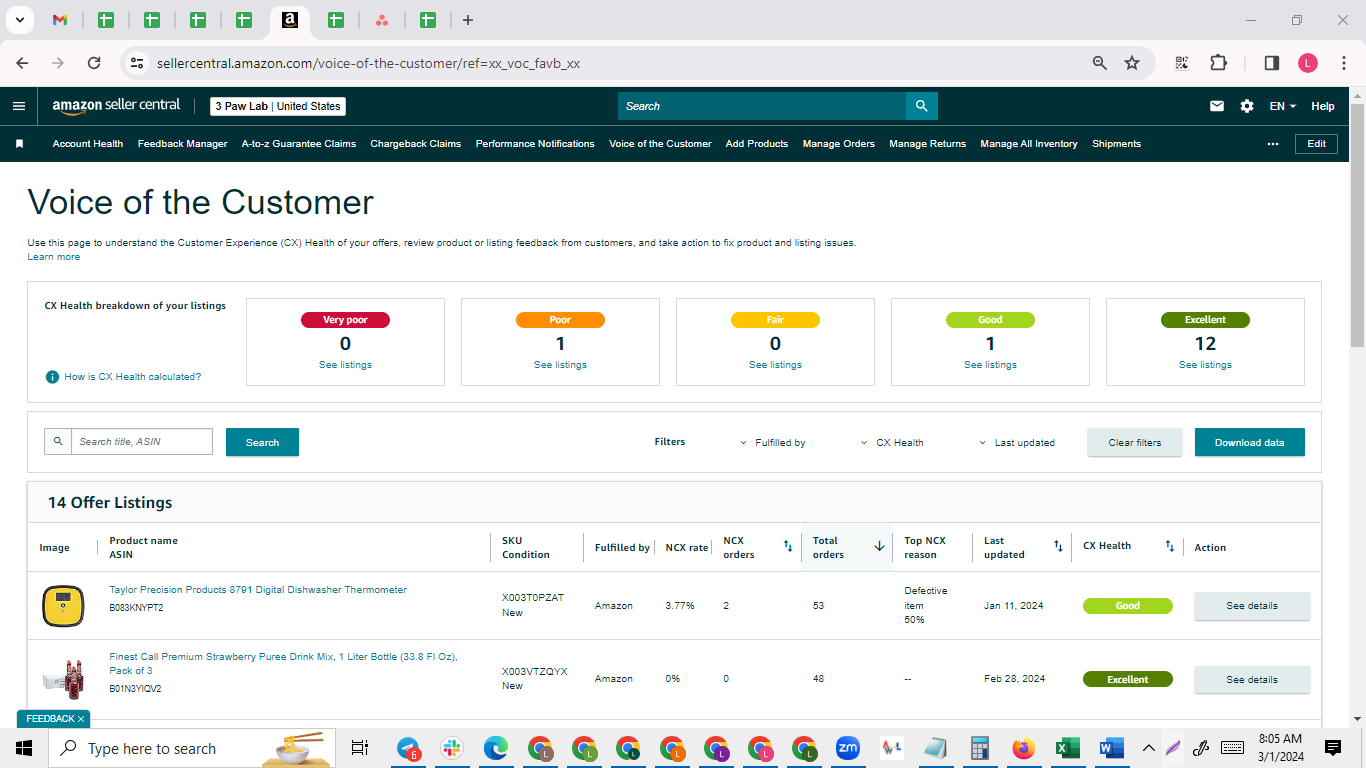
Task: Close the FEEDBACK tab with its X
Action: [81, 719]
